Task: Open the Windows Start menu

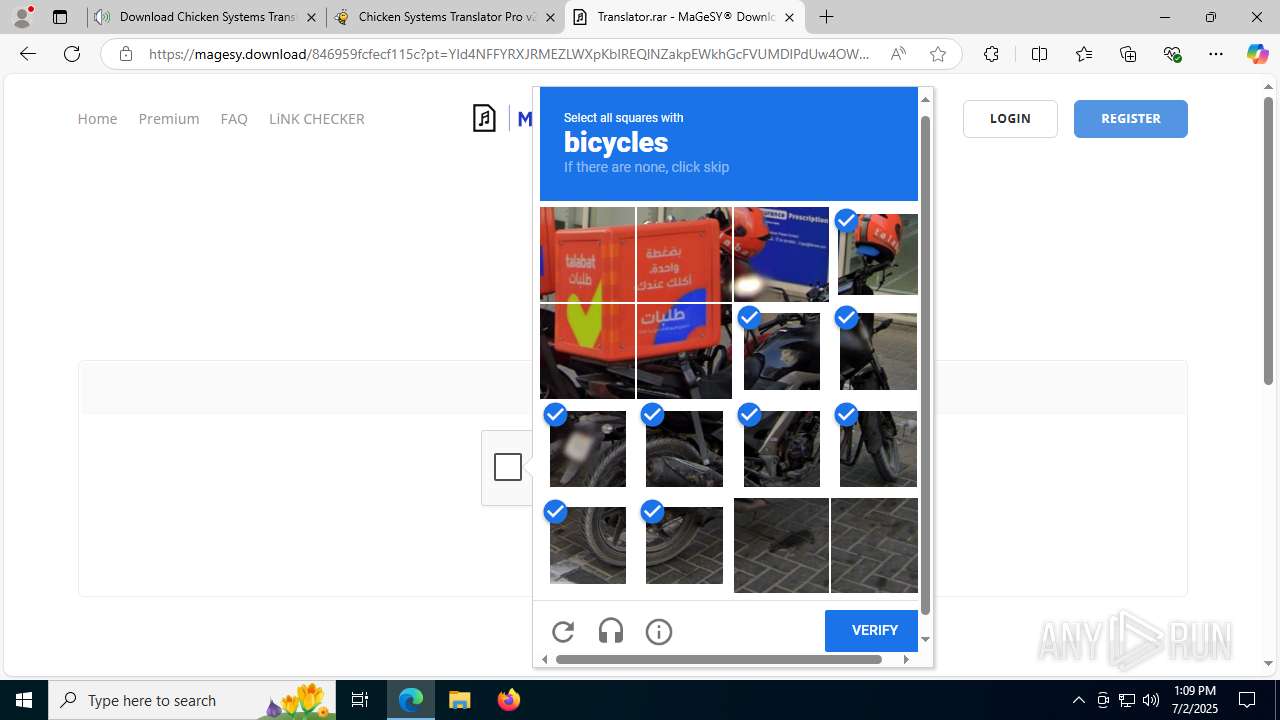Action: coord(24,700)
